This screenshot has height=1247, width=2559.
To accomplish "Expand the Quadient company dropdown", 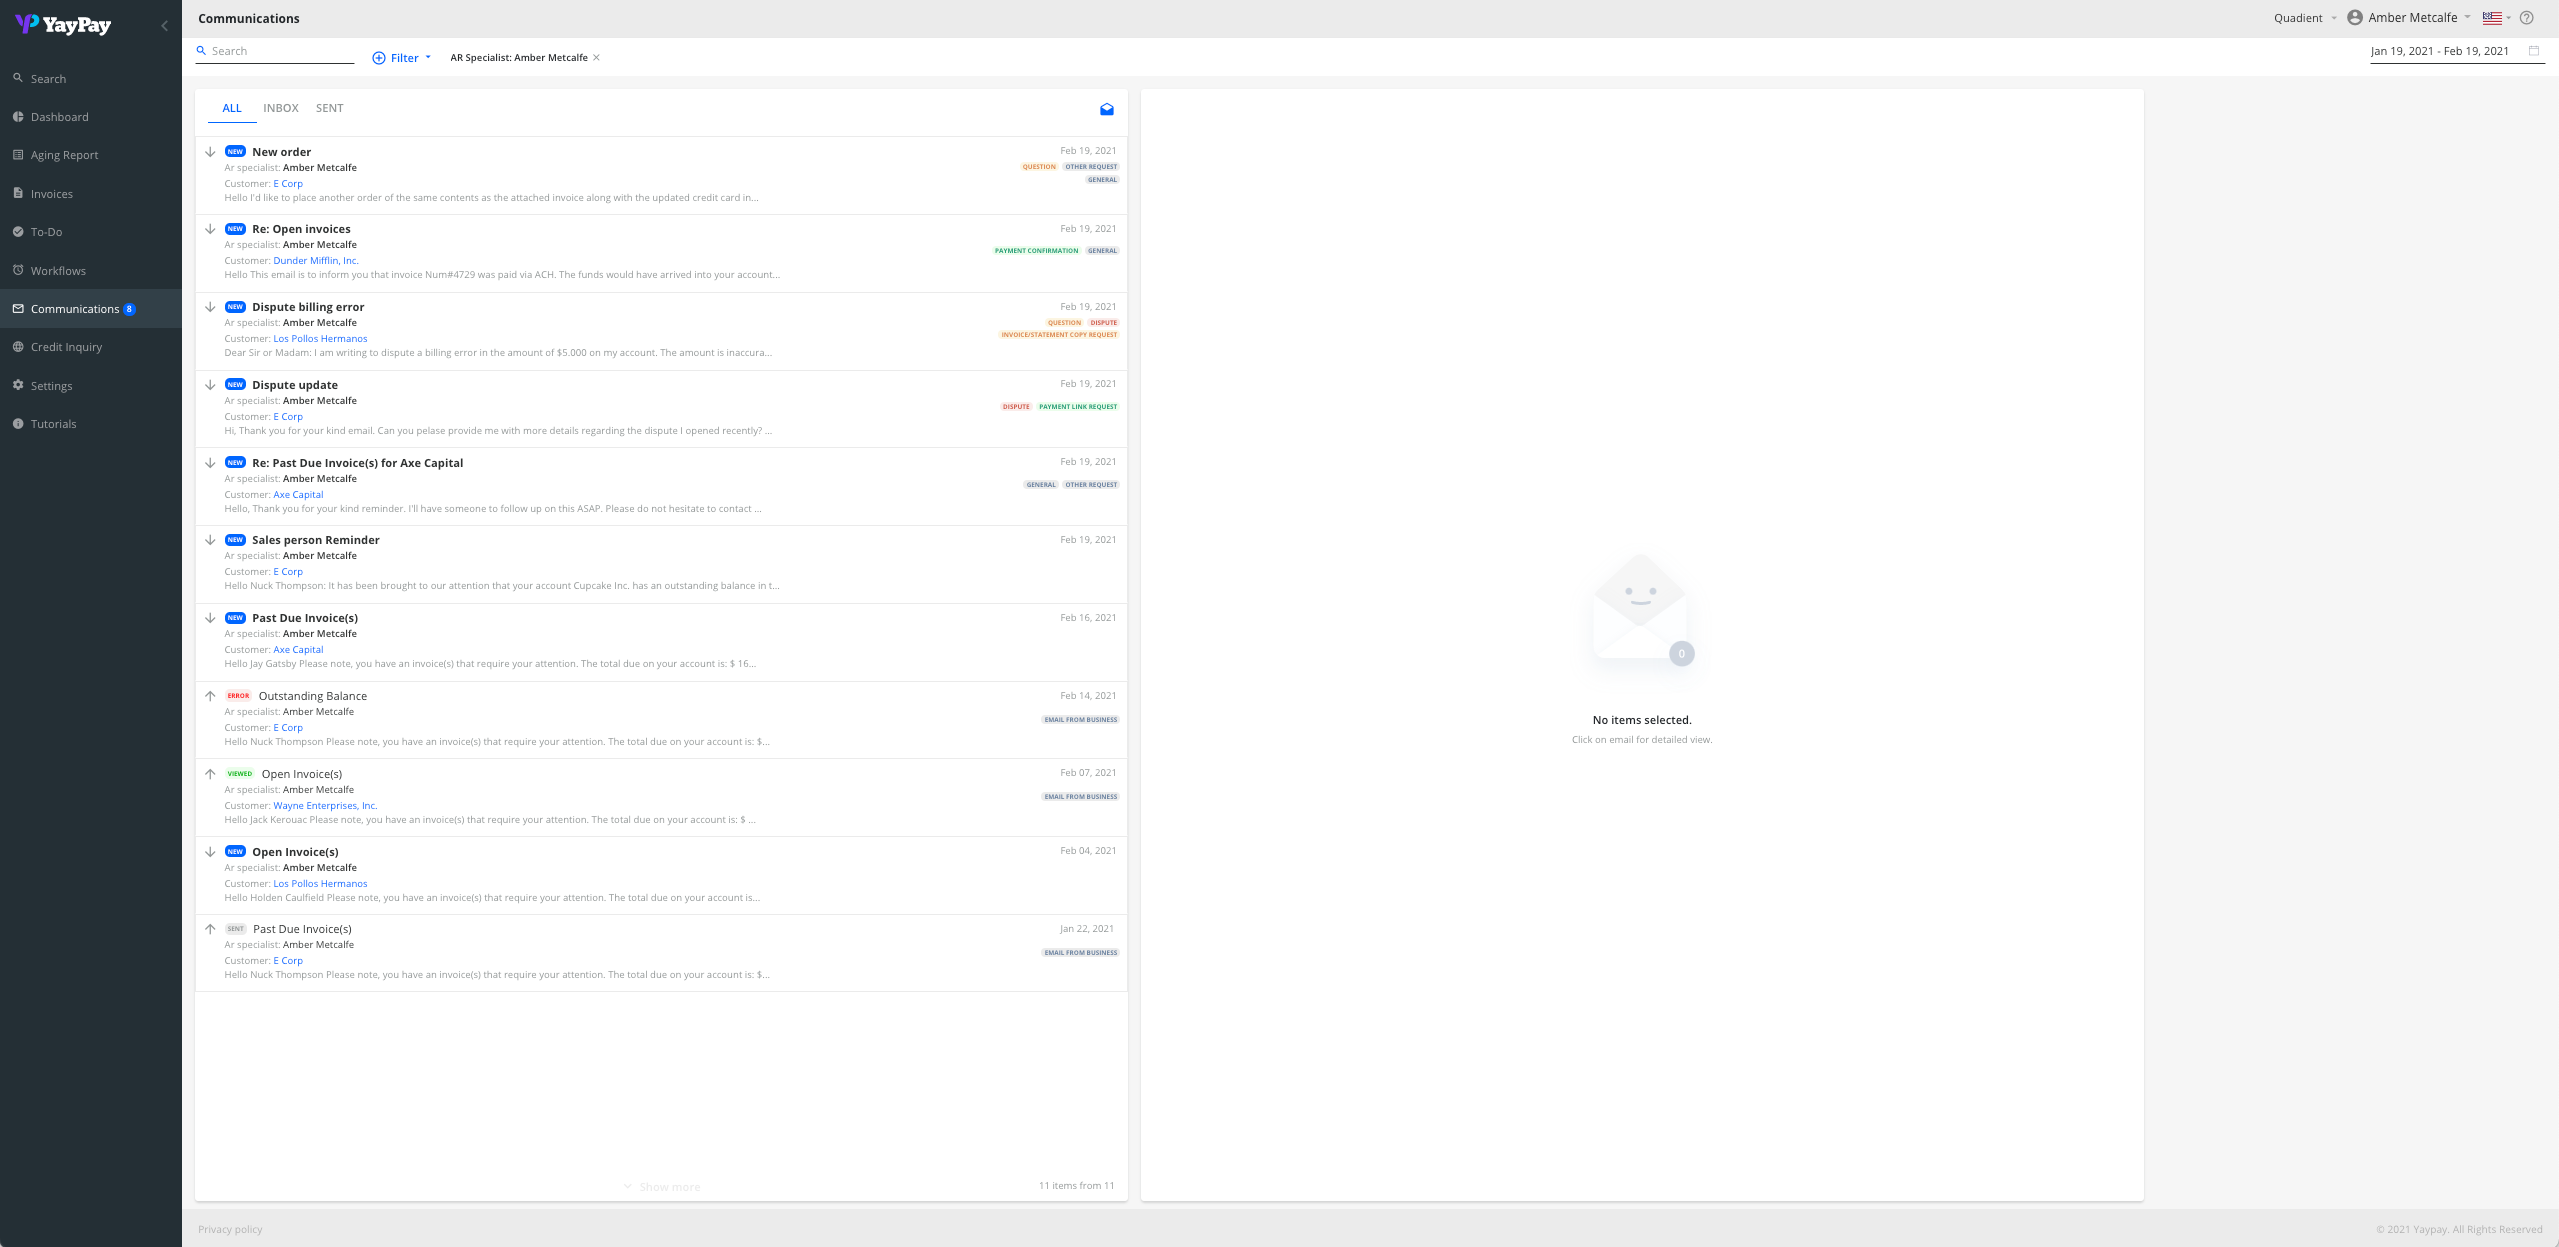I will point(2305,18).
